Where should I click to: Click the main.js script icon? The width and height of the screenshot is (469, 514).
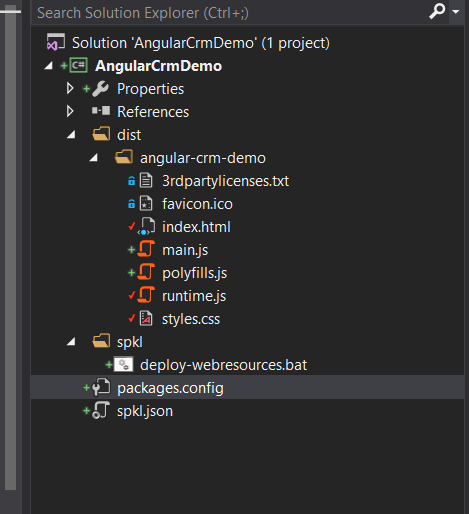[146, 249]
